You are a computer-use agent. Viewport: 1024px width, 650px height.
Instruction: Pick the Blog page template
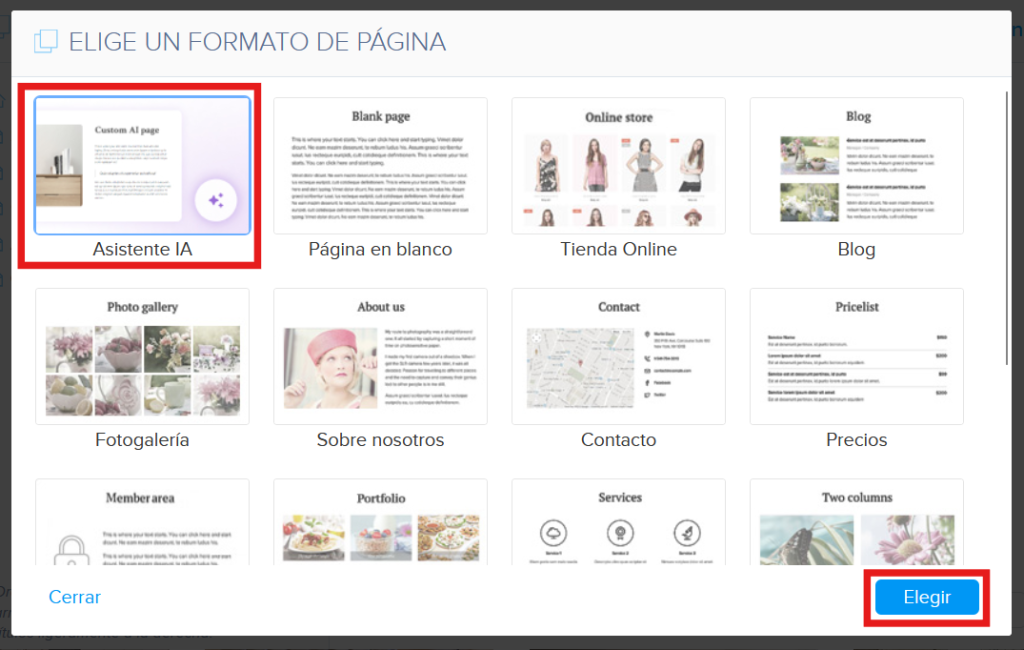[856, 165]
